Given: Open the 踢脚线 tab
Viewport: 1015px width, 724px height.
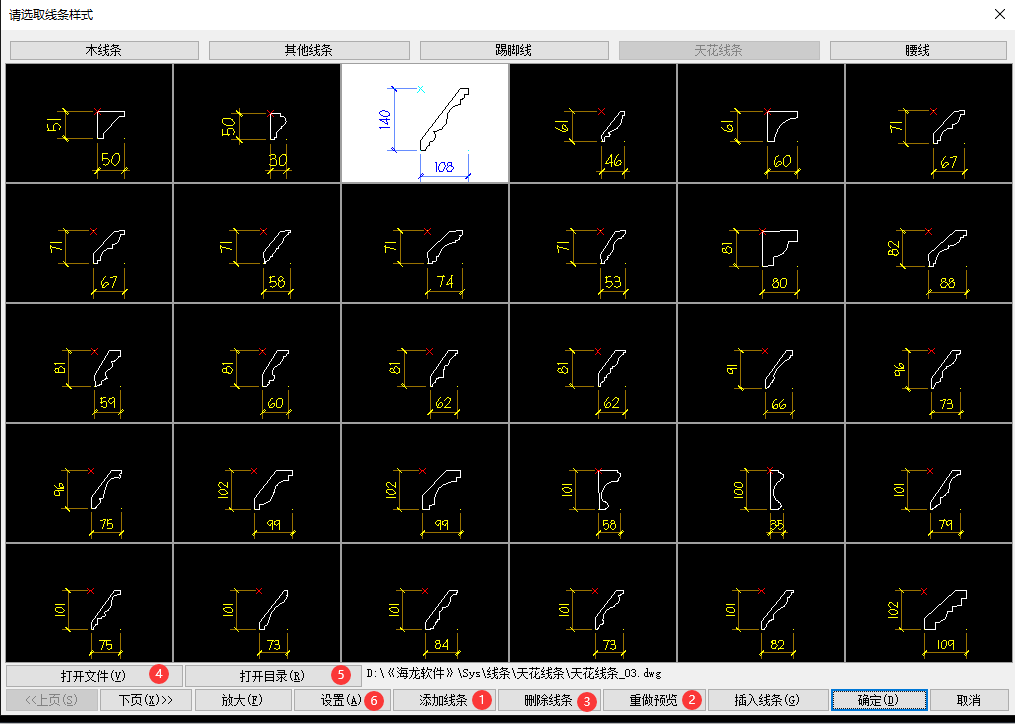Looking at the screenshot, I should click(514, 51).
